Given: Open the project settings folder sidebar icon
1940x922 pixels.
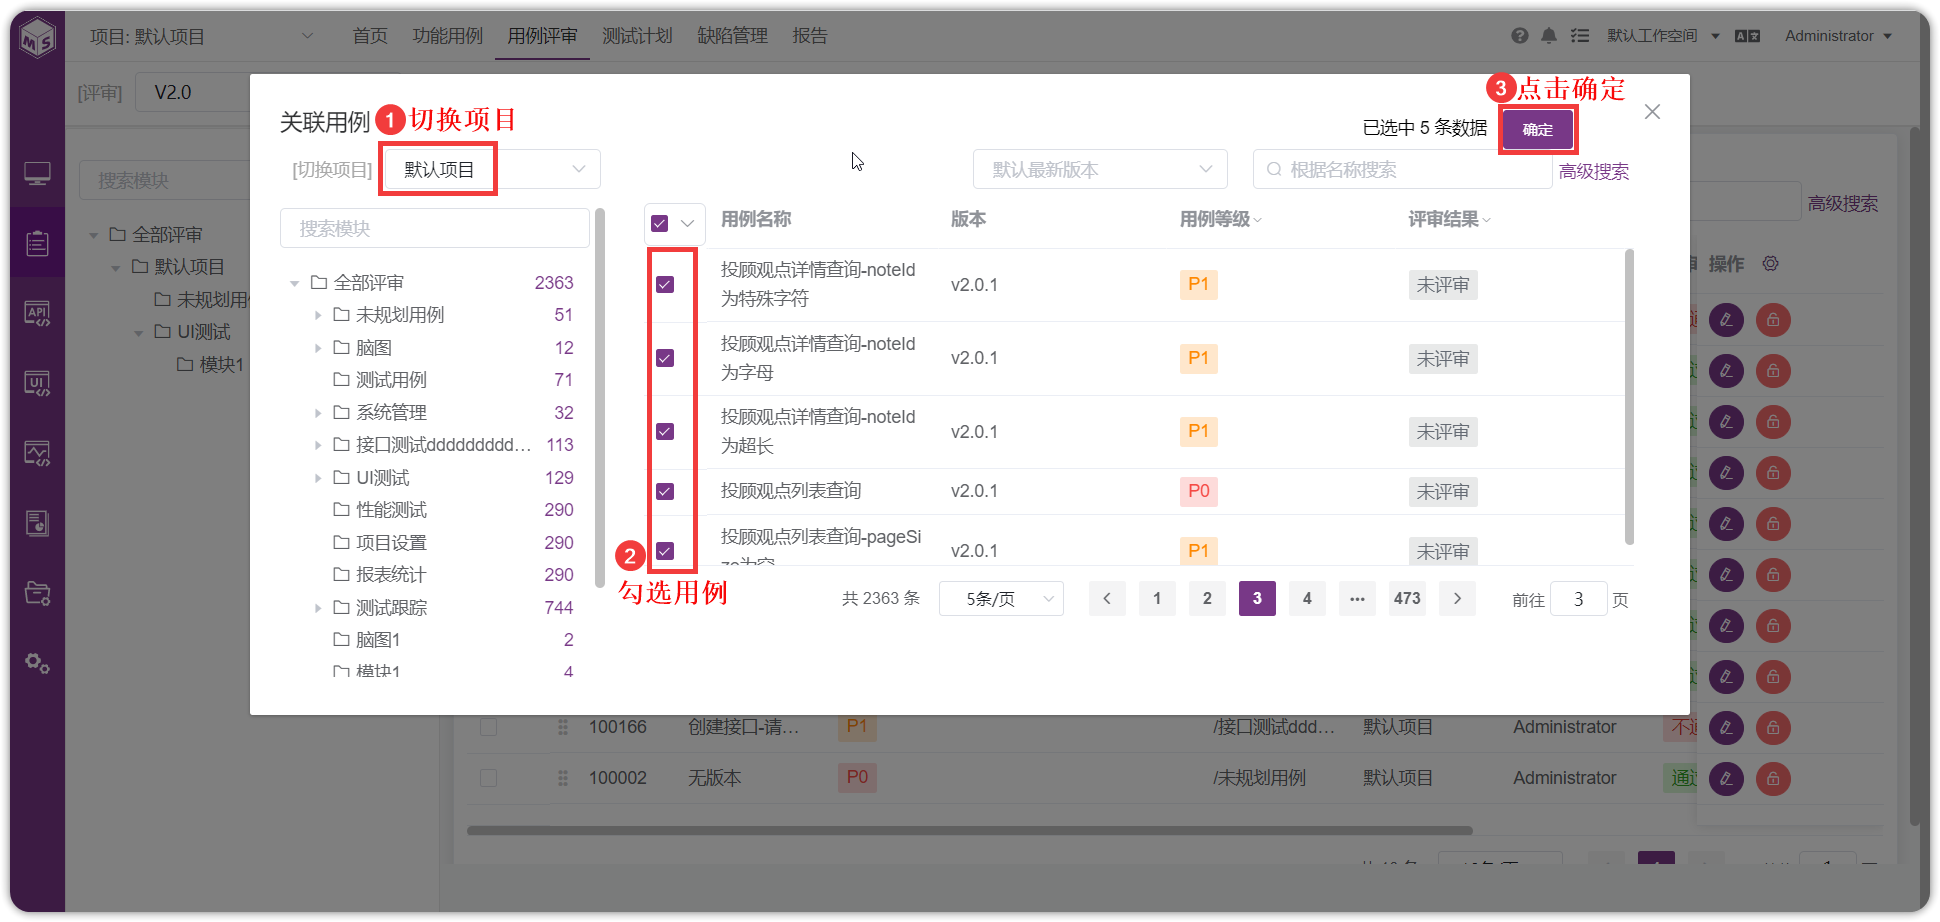Looking at the screenshot, I should pos(38,594).
